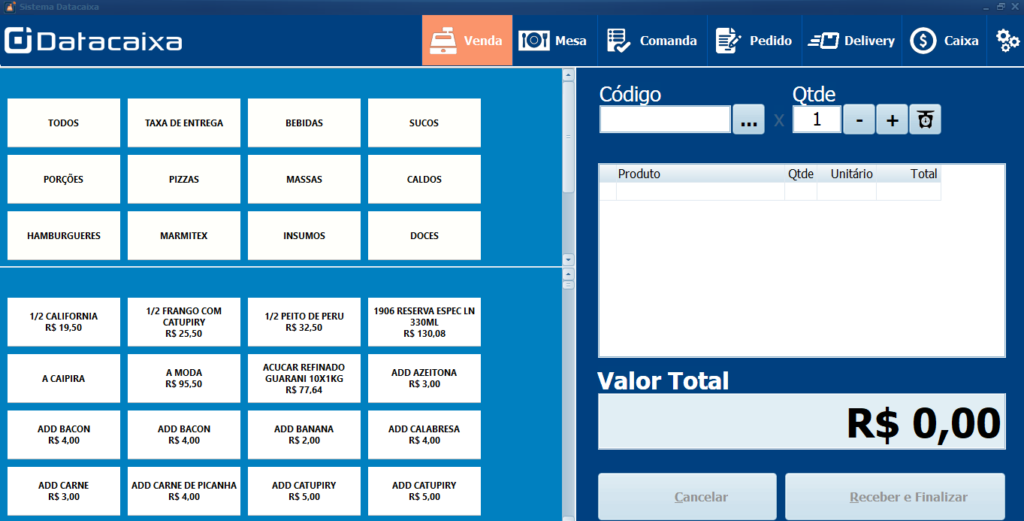Choose the MASSAS category
This screenshot has width=1024, height=521.
coord(304,179)
